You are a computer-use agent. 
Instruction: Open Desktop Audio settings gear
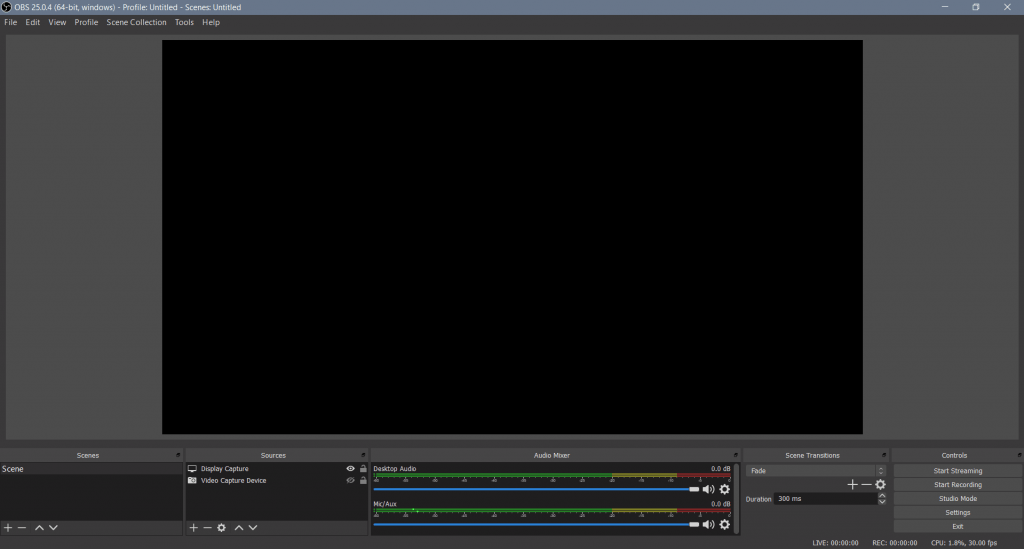pos(724,489)
